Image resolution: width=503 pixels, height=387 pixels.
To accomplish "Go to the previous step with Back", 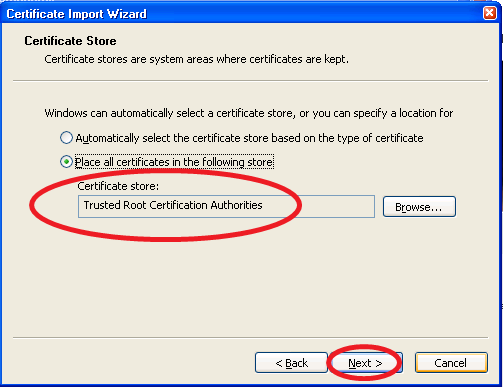I will pyautogui.click(x=291, y=363).
